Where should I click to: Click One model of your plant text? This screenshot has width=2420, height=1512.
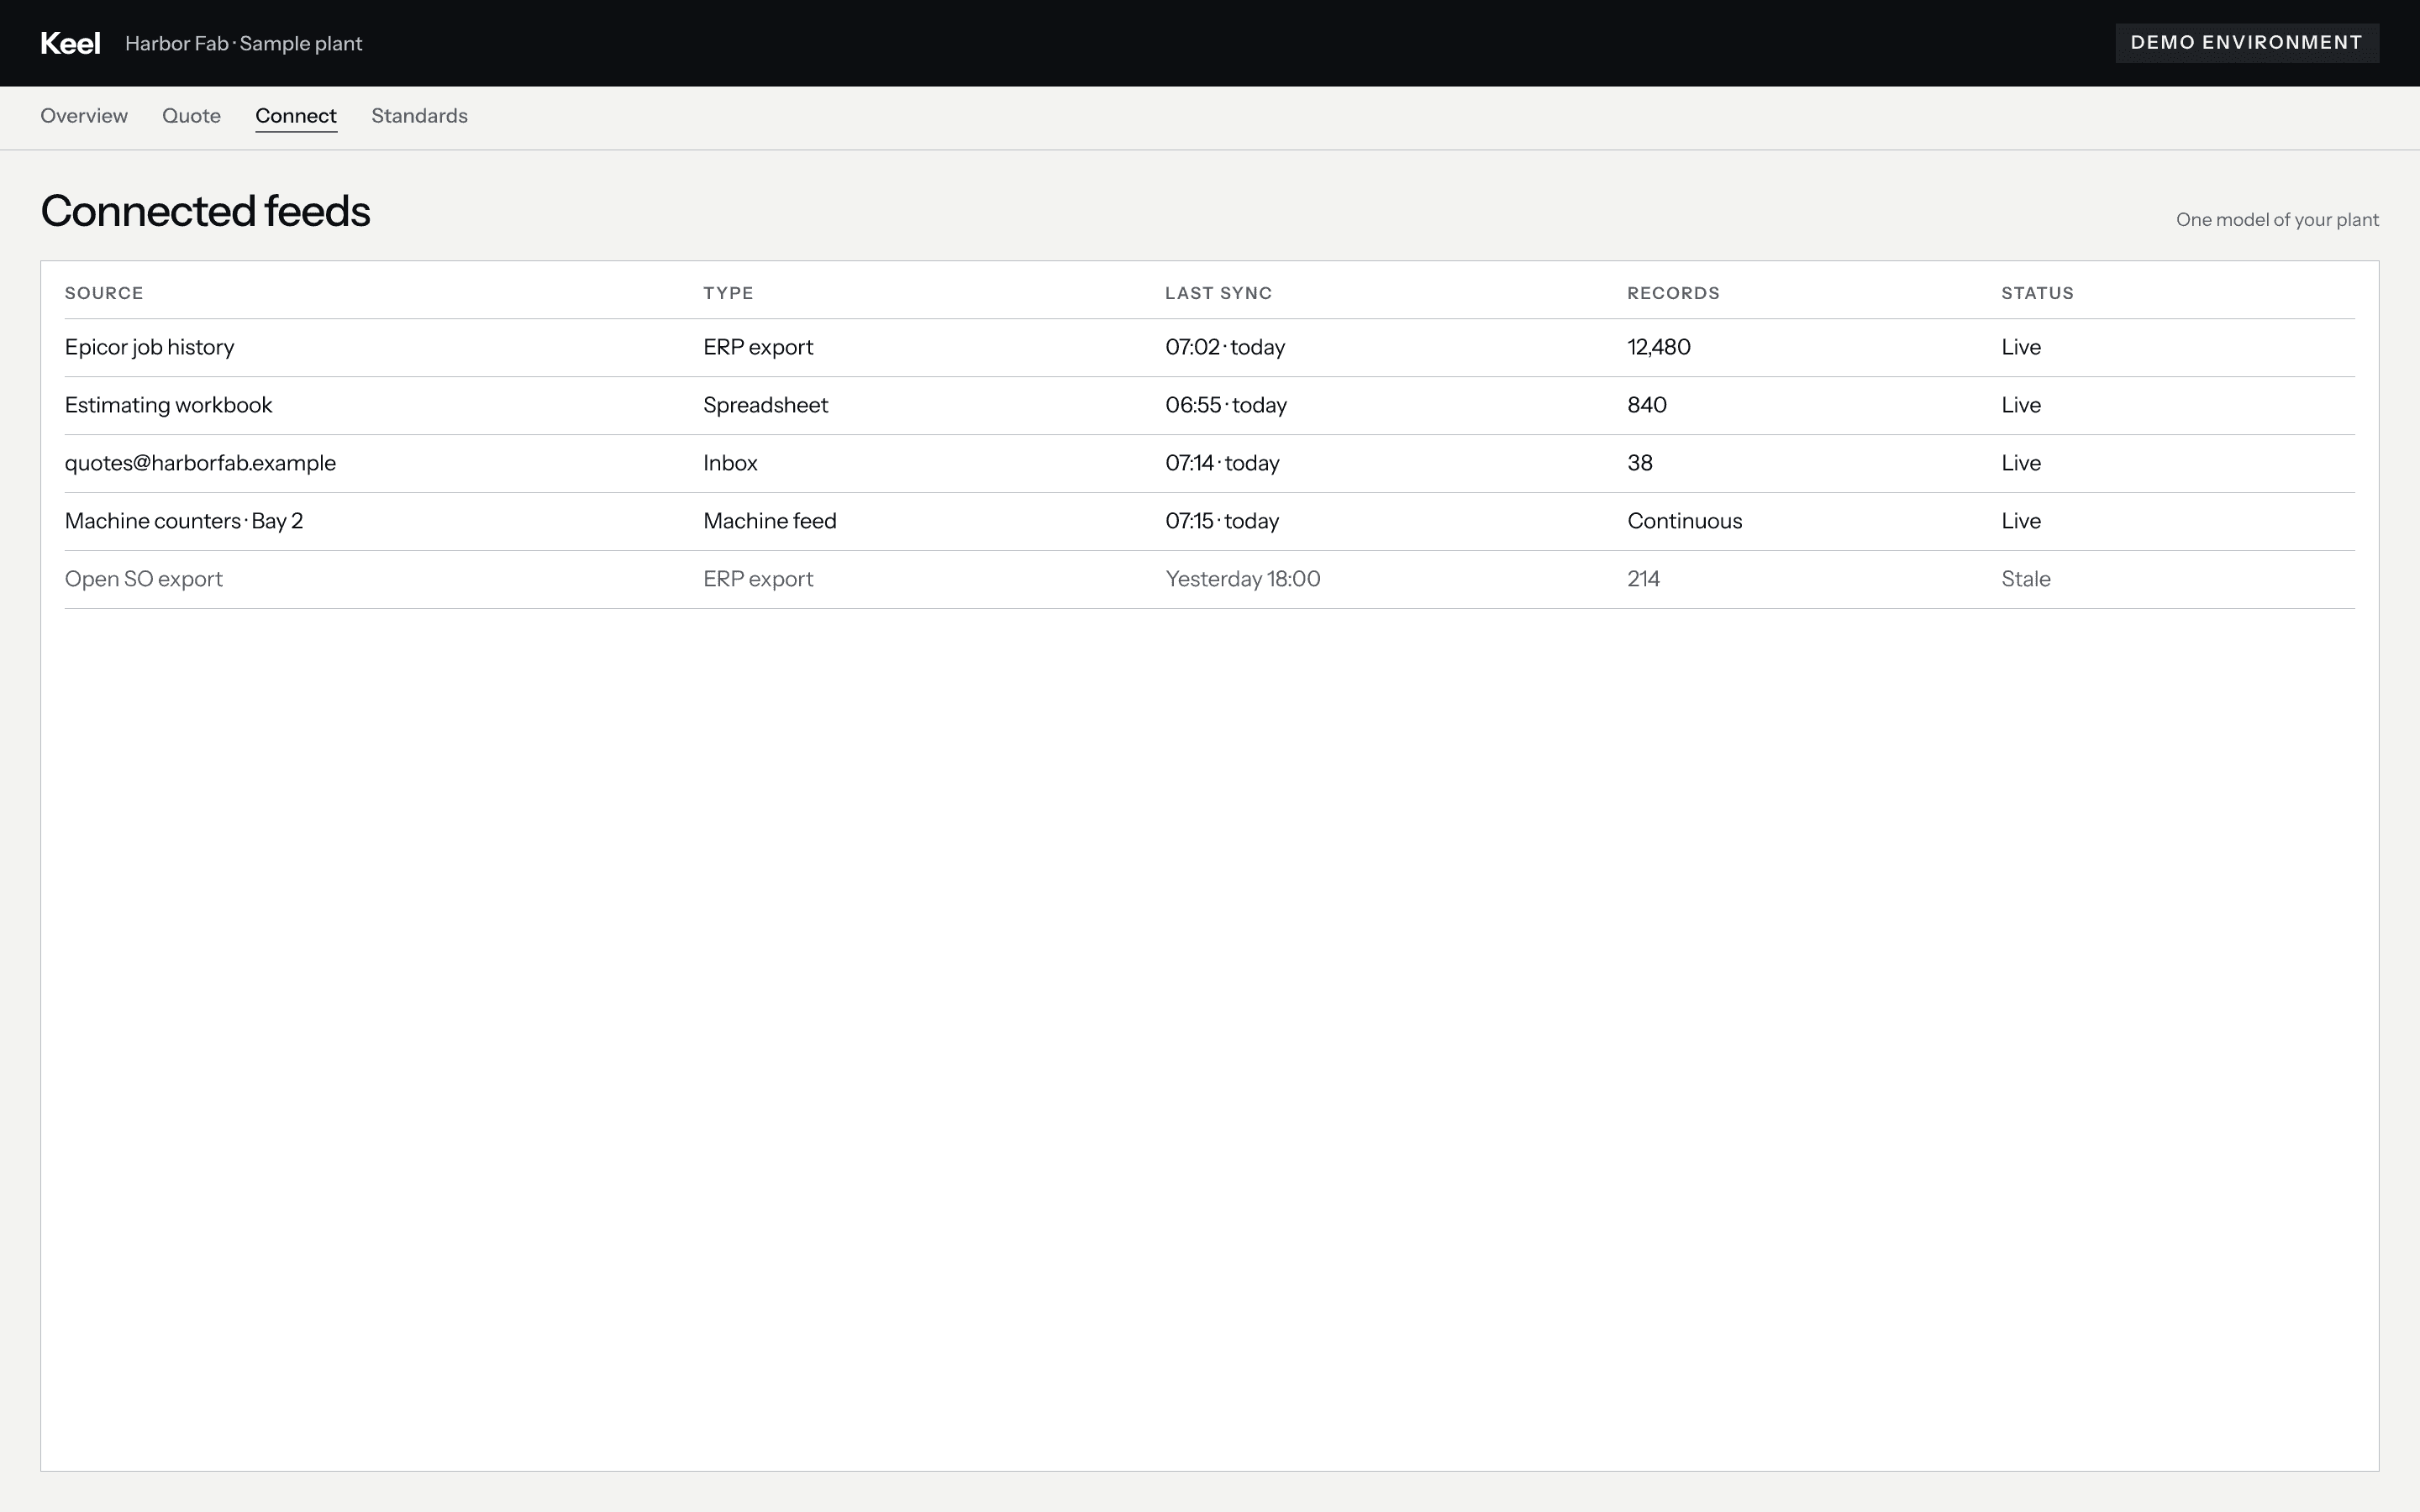click(x=2277, y=220)
